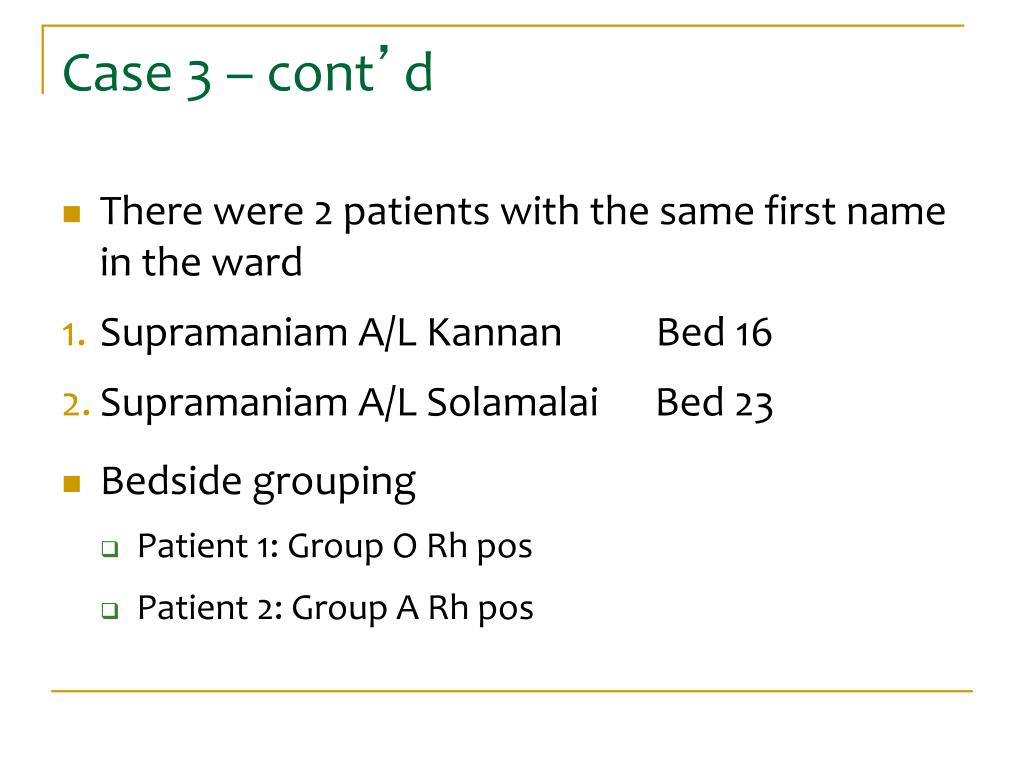The height and width of the screenshot is (768, 1024).
Task: Click the list number '2.' marker
Action: 76,403
